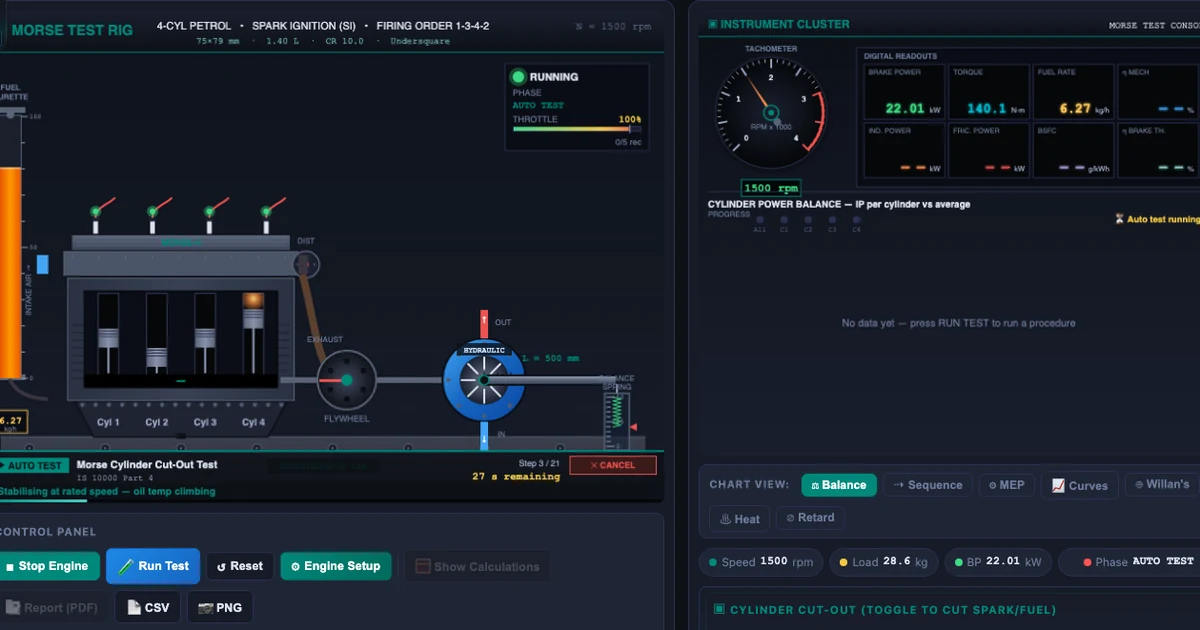Click the tachometer dial
Screen dimensions: 1200x630
(771, 113)
